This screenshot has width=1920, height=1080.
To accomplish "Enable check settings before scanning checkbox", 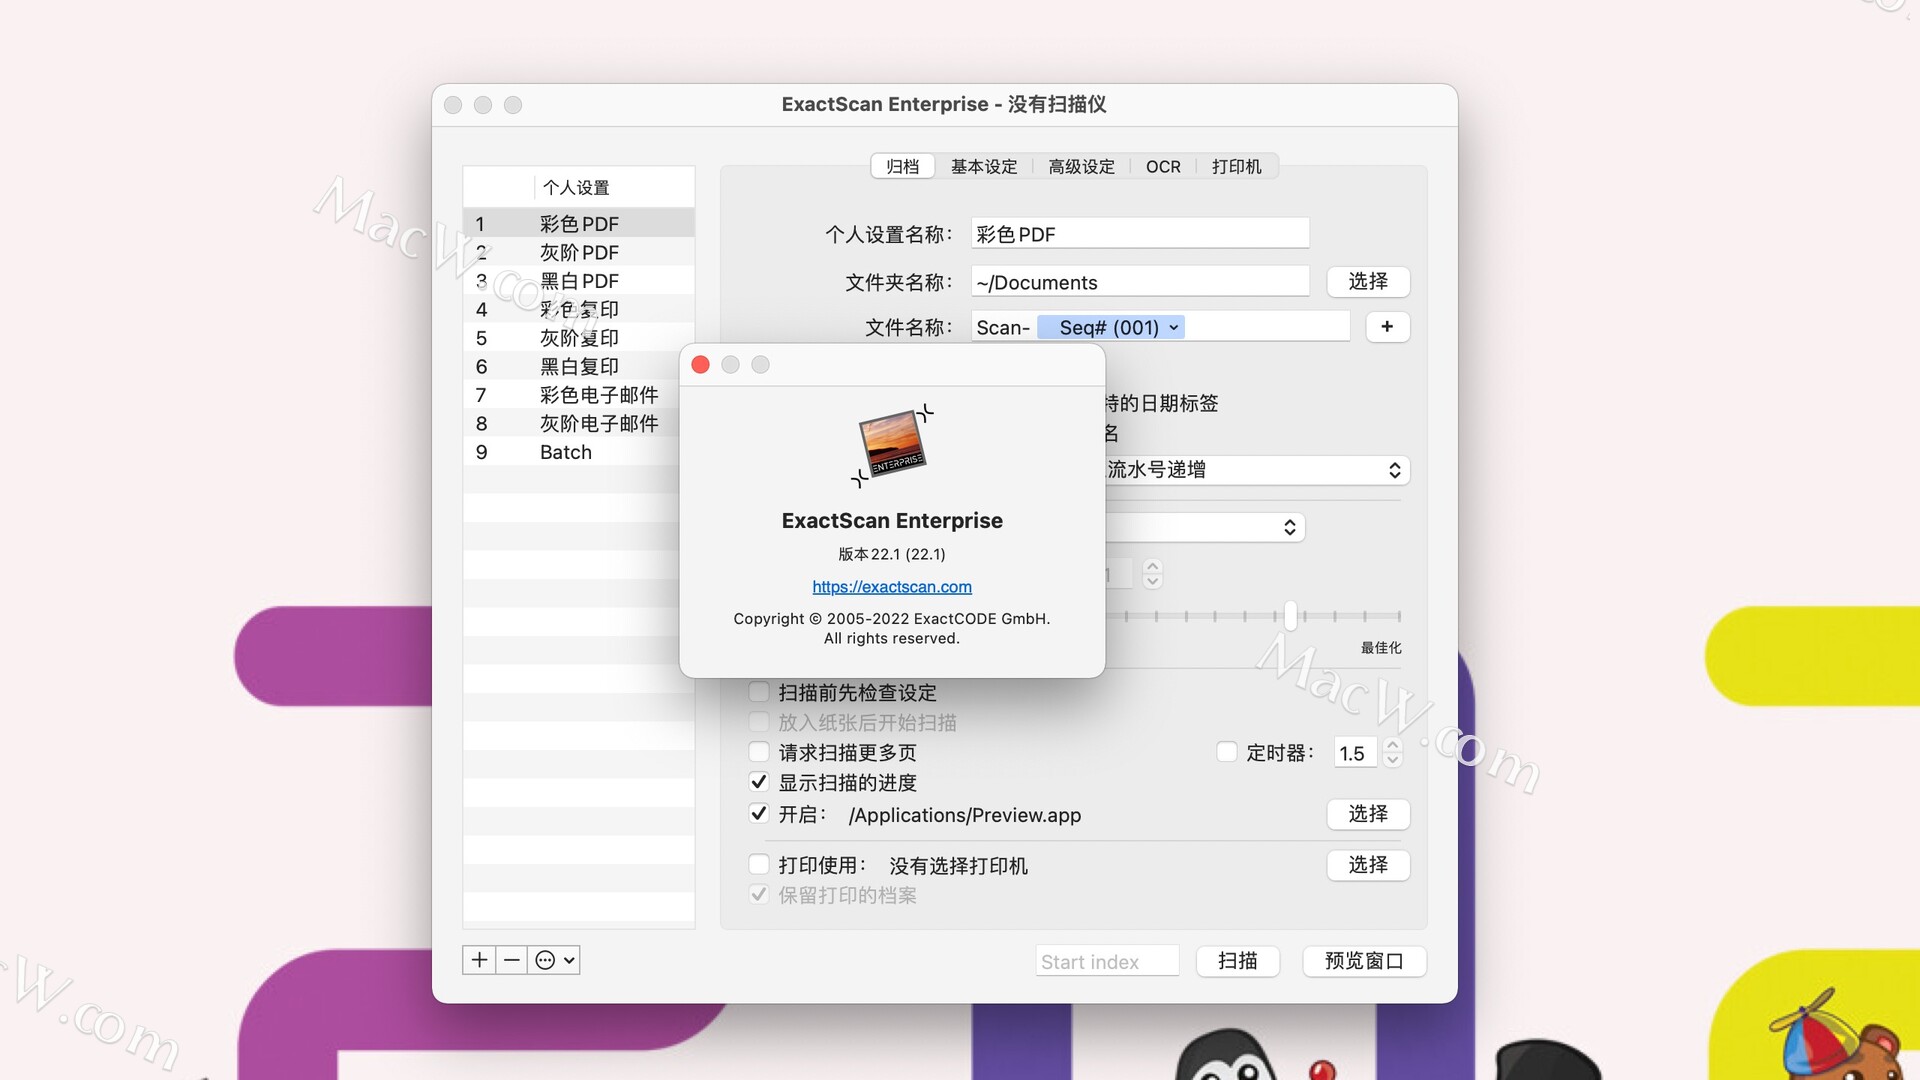I will click(x=759, y=692).
